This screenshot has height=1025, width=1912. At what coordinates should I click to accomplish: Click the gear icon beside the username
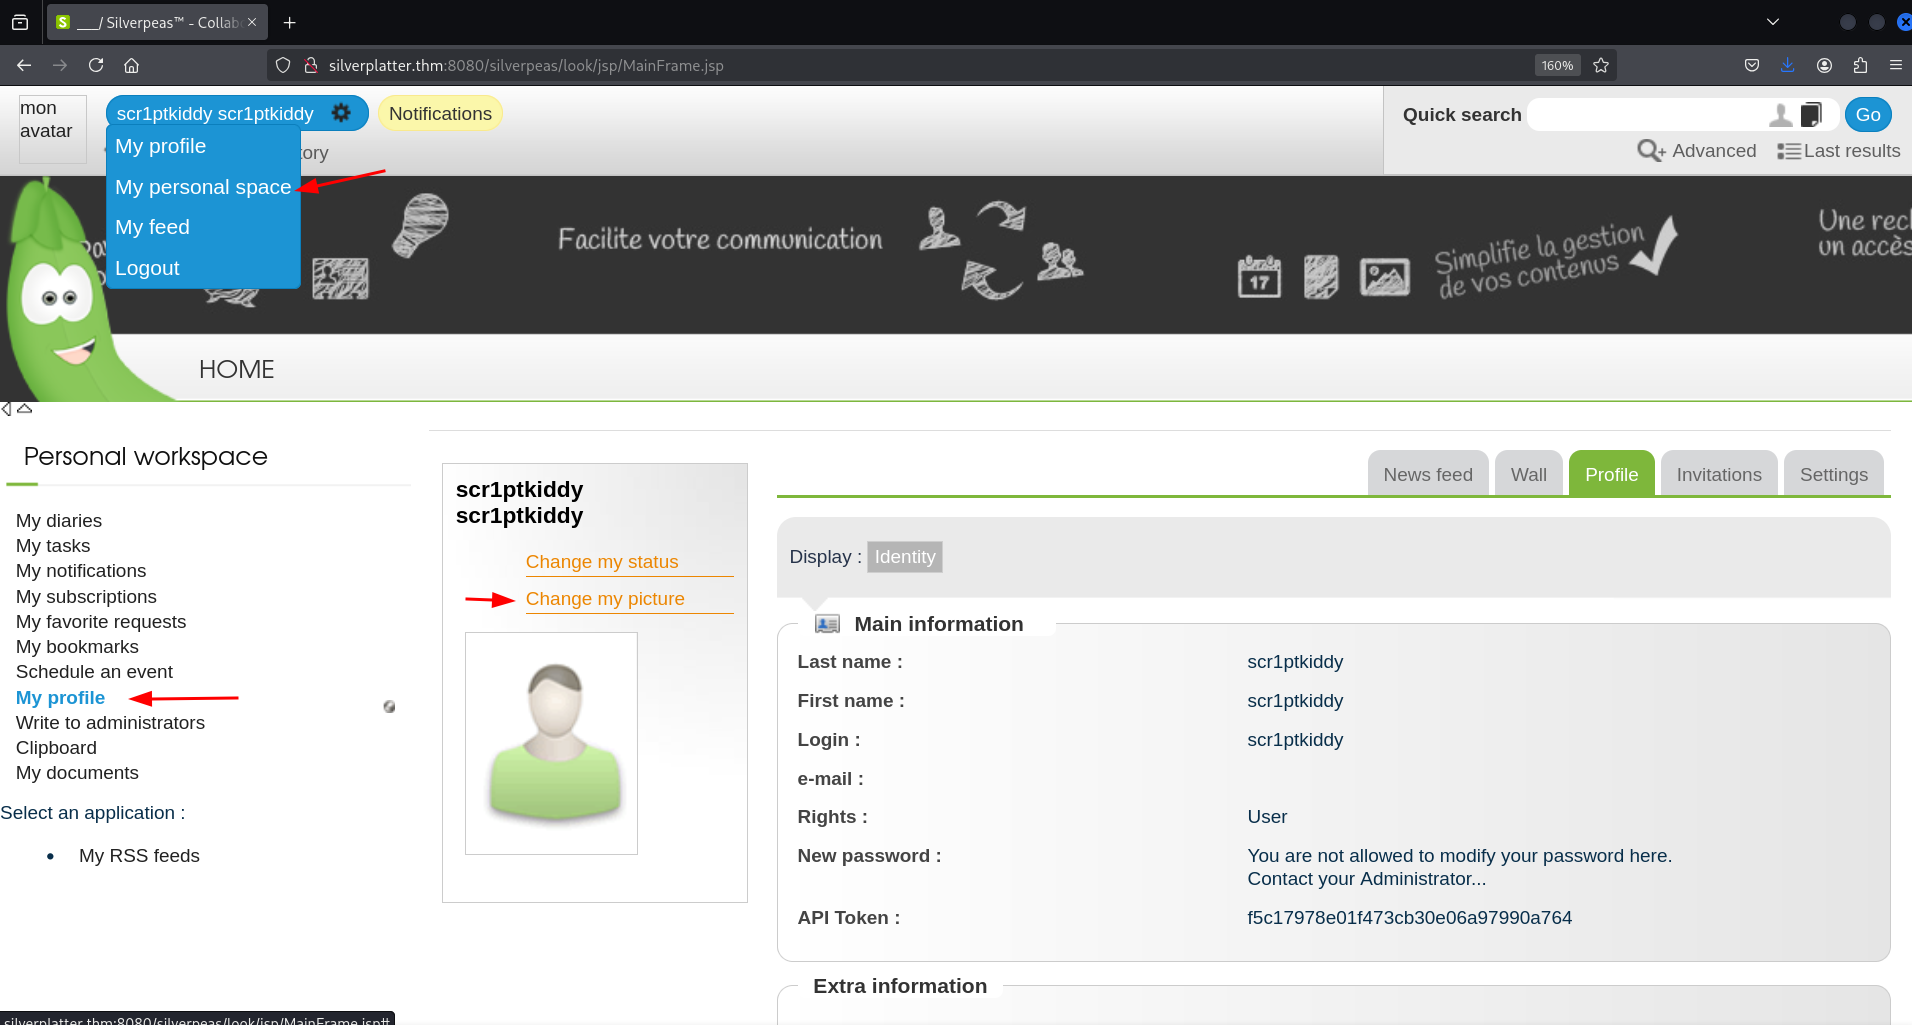tap(341, 113)
